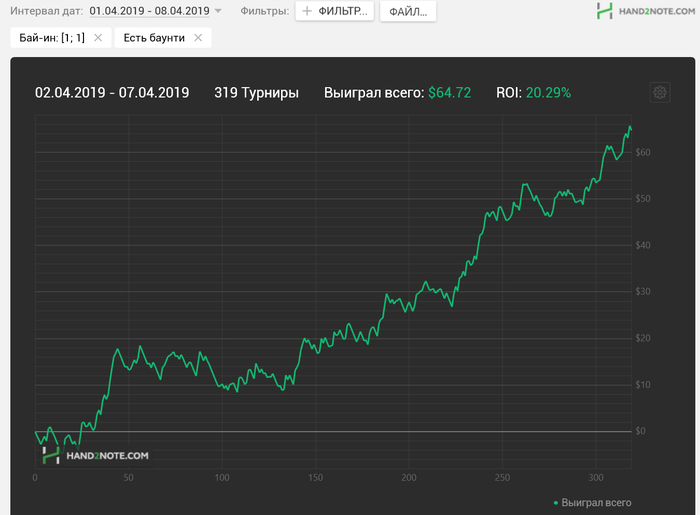Remove the Есть баунти filter
The image size is (700, 515).
tap(198, 38)
